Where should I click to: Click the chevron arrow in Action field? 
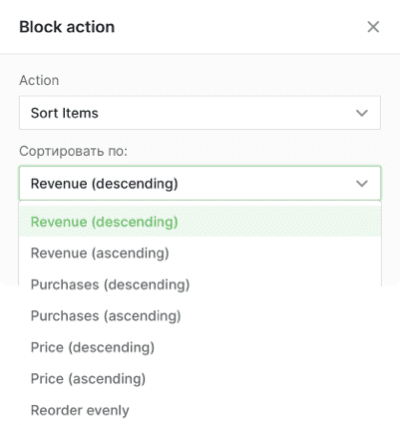pos(362,113)
